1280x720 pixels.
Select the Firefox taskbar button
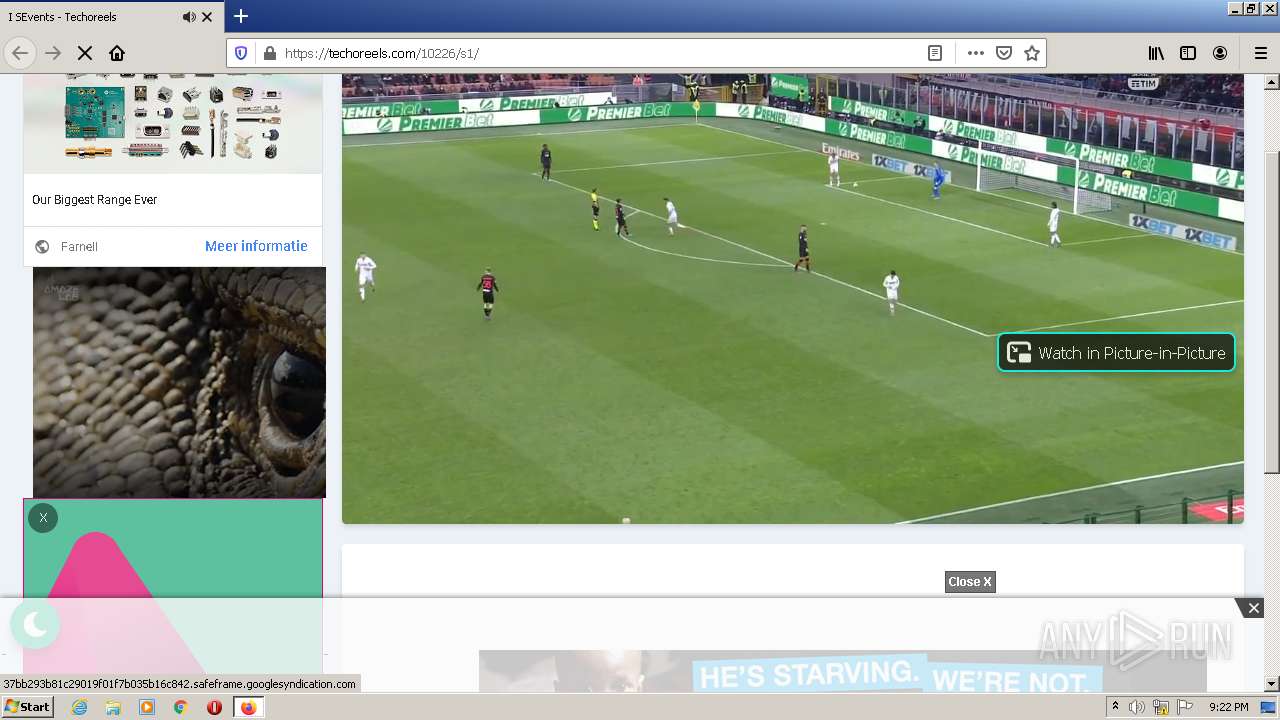click(248, 707)
